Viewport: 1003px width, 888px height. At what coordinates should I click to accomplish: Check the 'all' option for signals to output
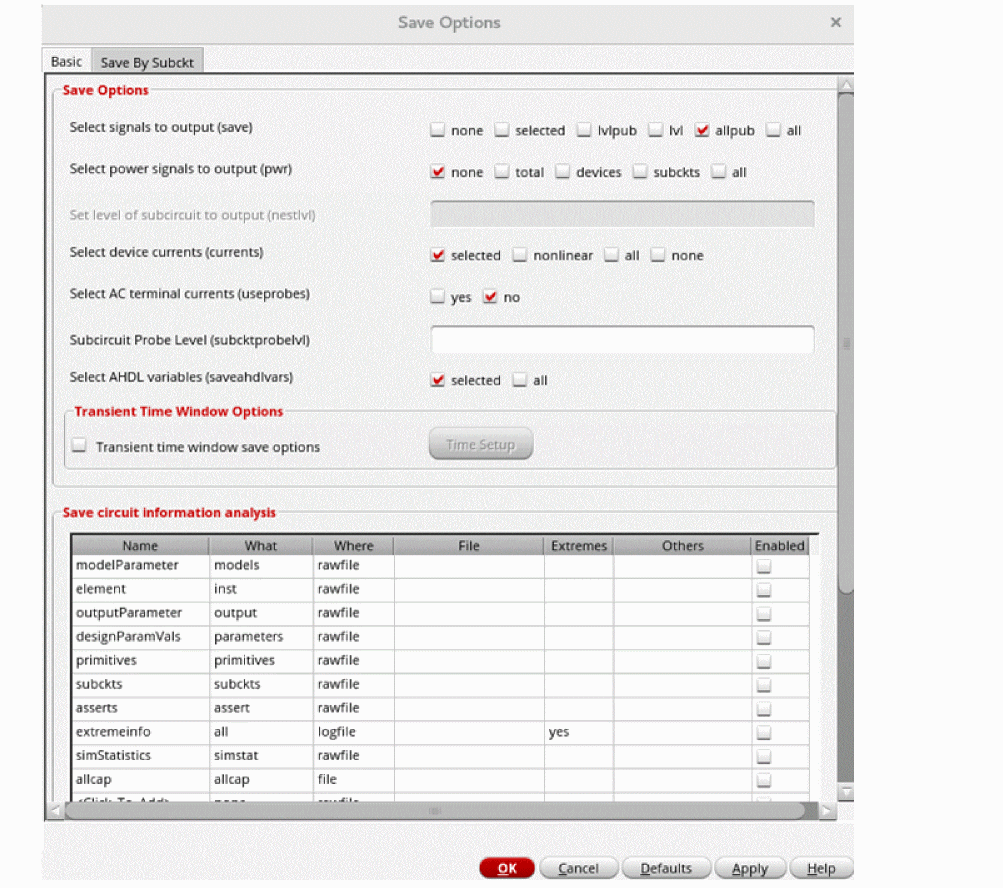coord(774,130)
